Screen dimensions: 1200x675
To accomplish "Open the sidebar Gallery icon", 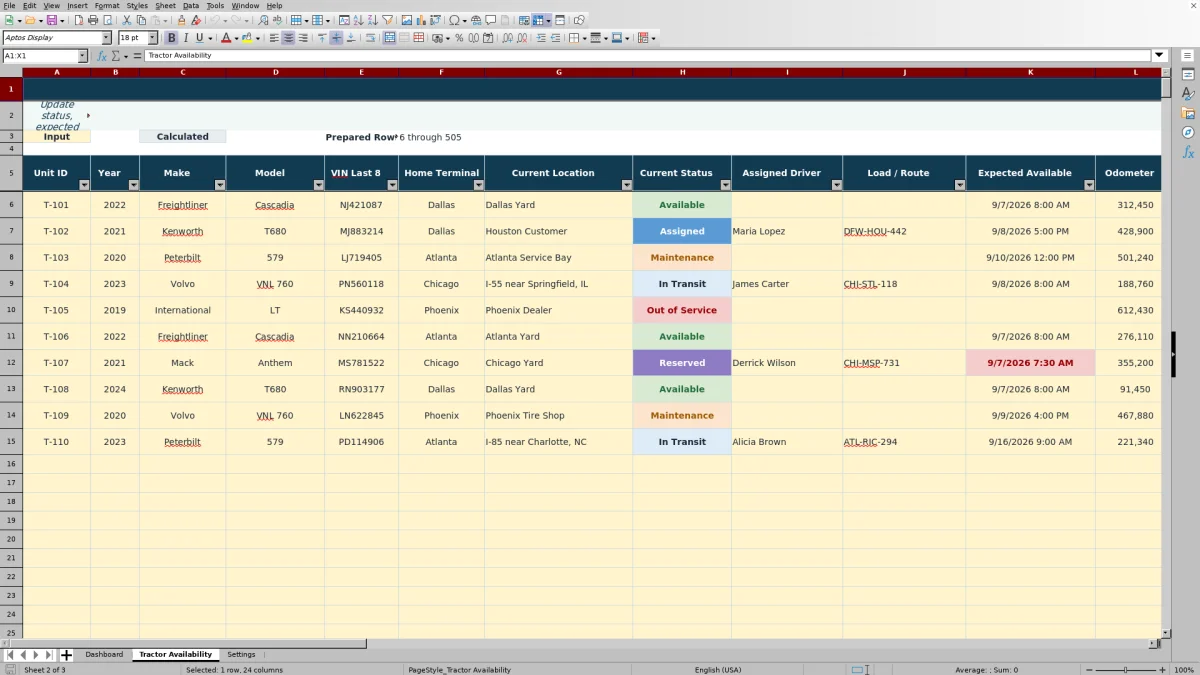I will click(x=1188, y=113).
